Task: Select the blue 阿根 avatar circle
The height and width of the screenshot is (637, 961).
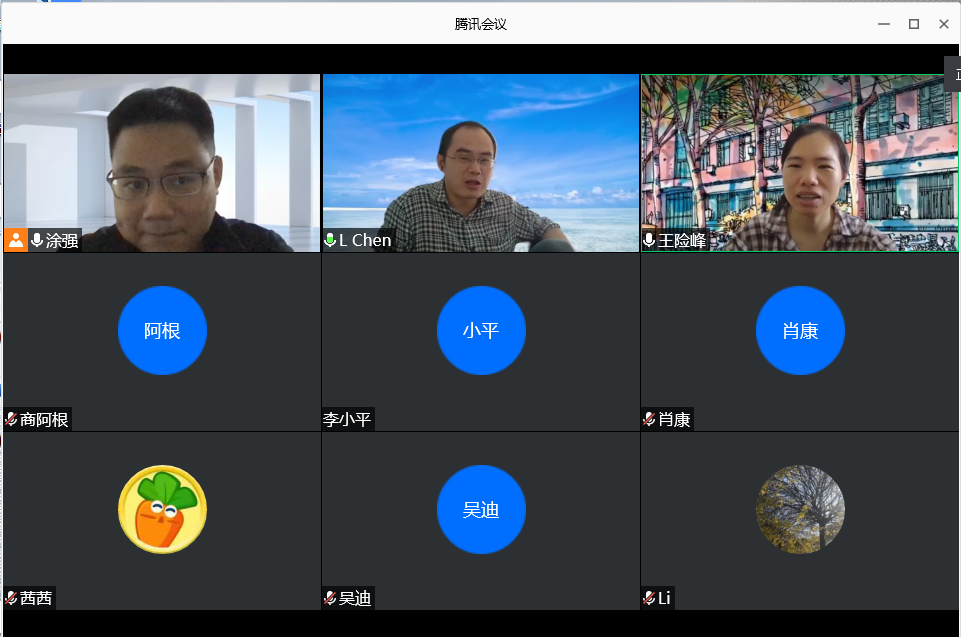Action: [x=162, y=331]
